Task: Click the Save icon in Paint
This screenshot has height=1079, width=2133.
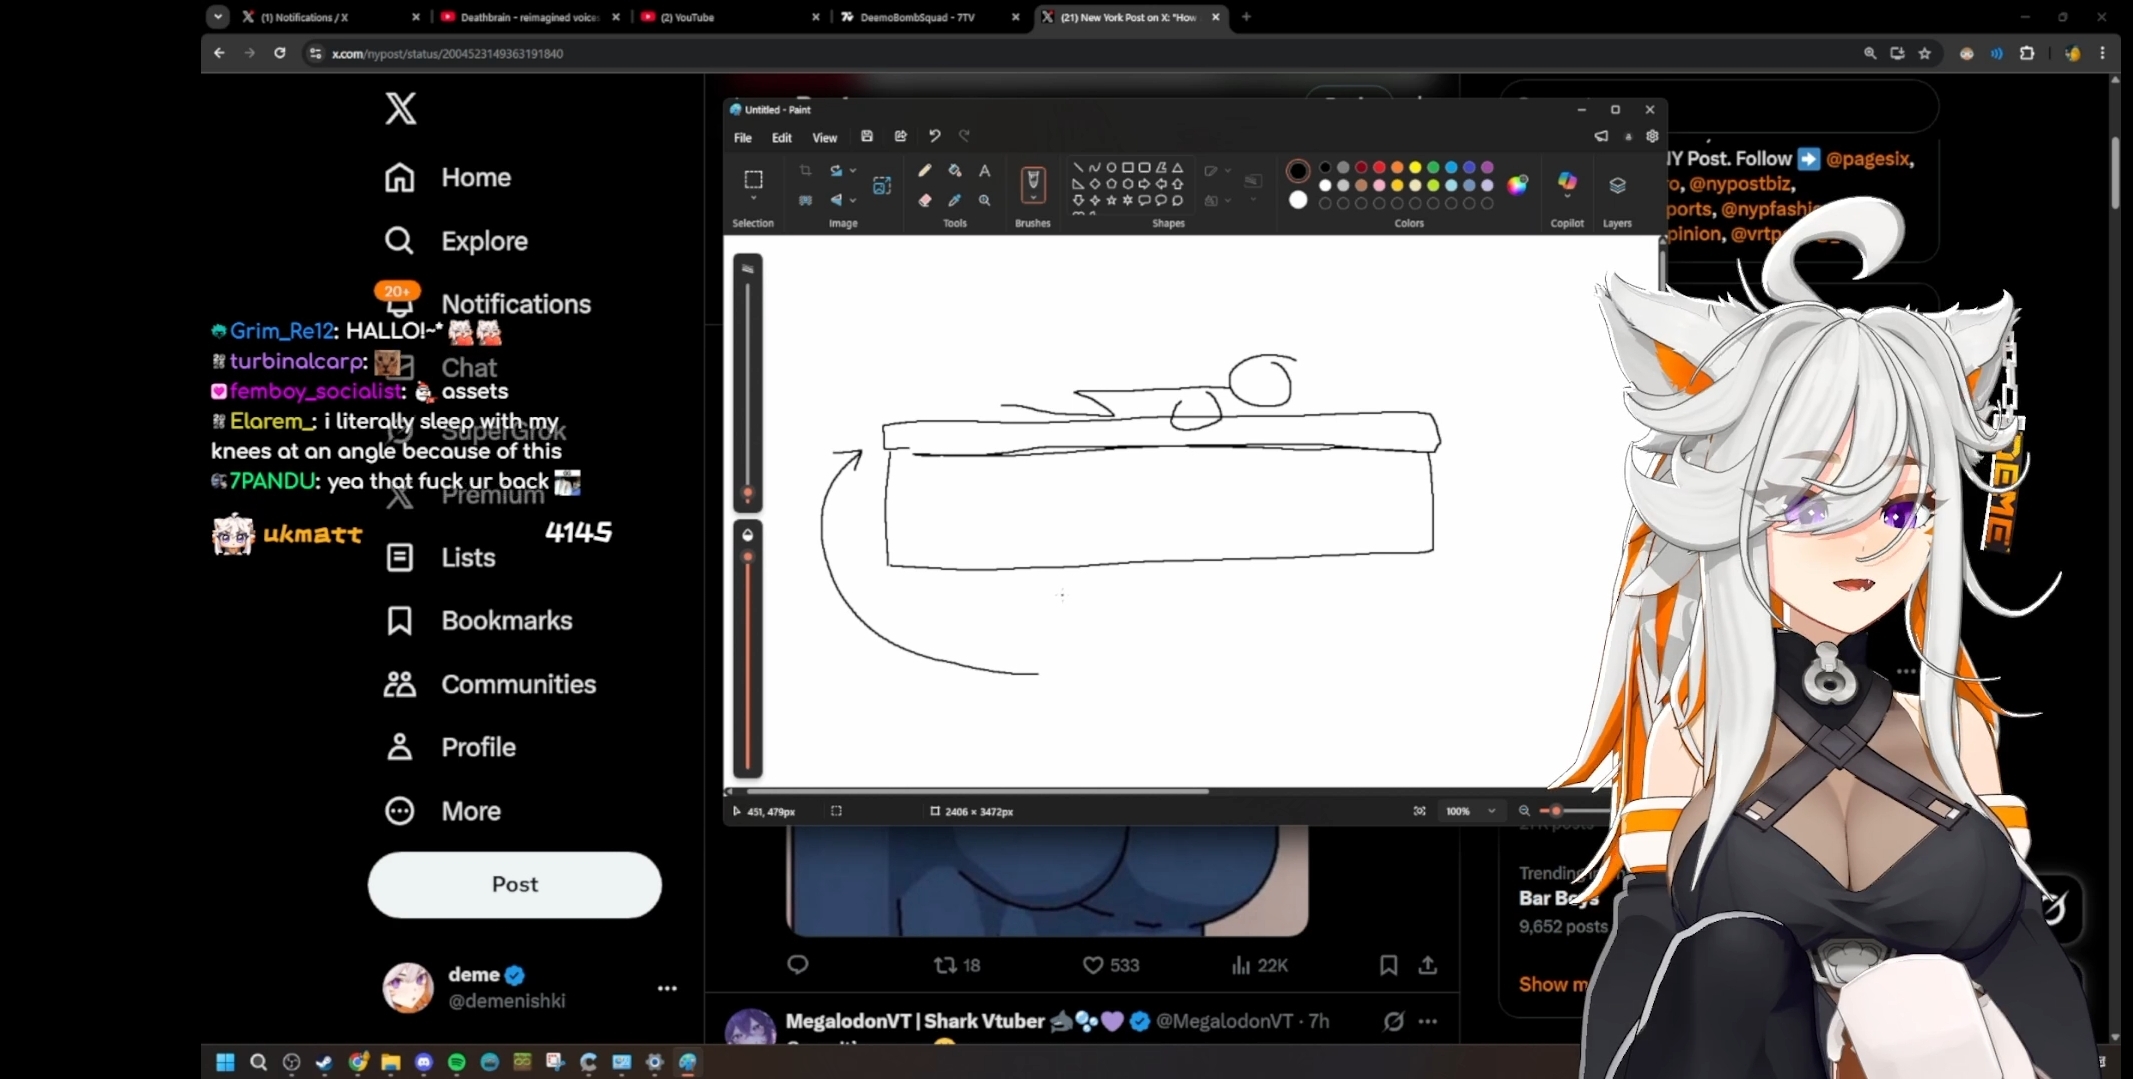Action: (867, 136)
